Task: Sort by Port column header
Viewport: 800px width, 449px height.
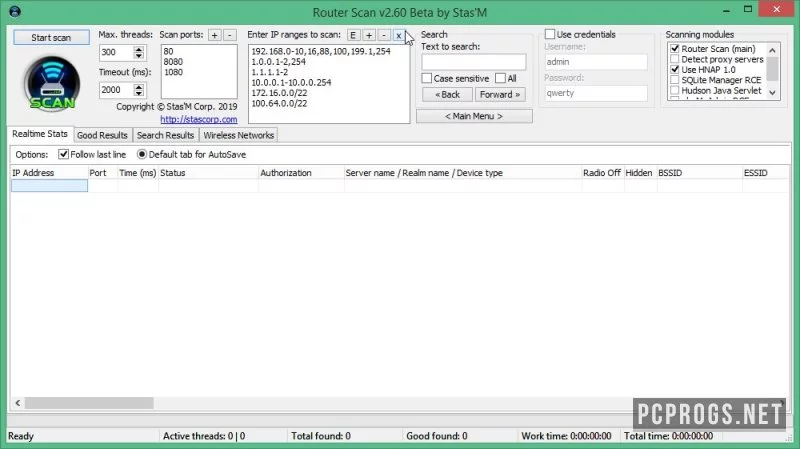Action: [x=103, y=173]
